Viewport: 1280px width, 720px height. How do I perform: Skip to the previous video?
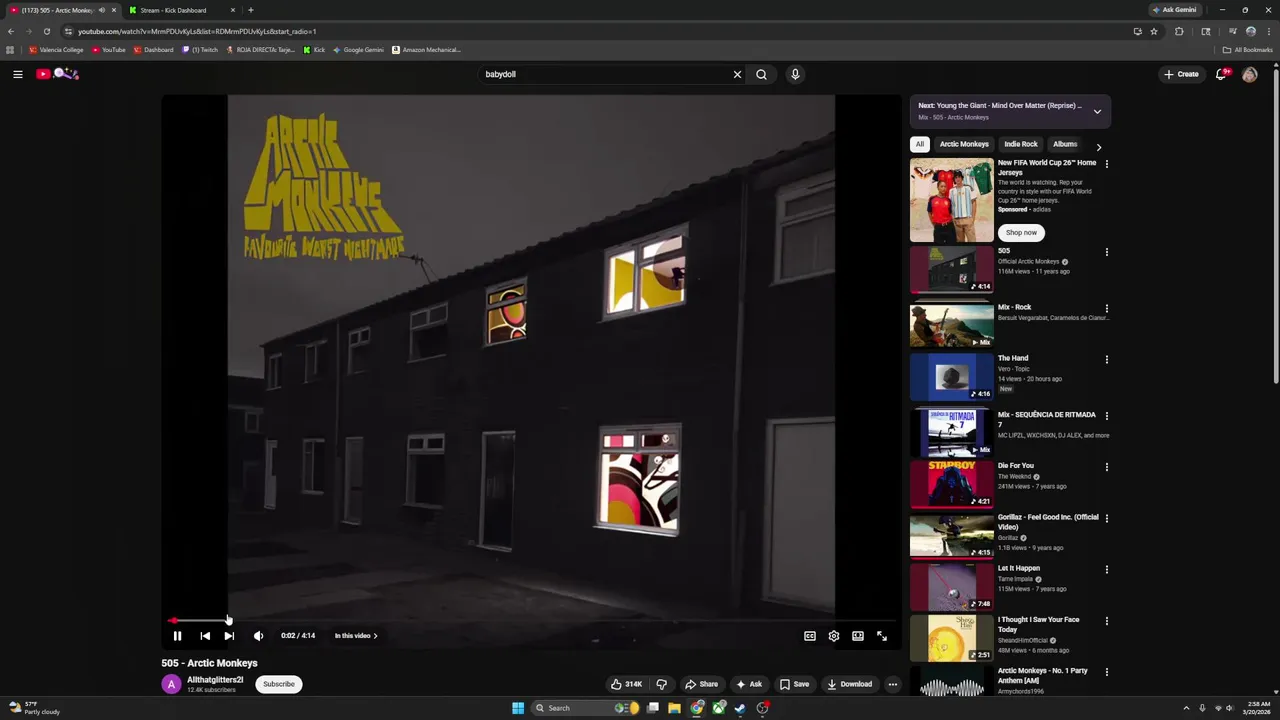point(205,636)
